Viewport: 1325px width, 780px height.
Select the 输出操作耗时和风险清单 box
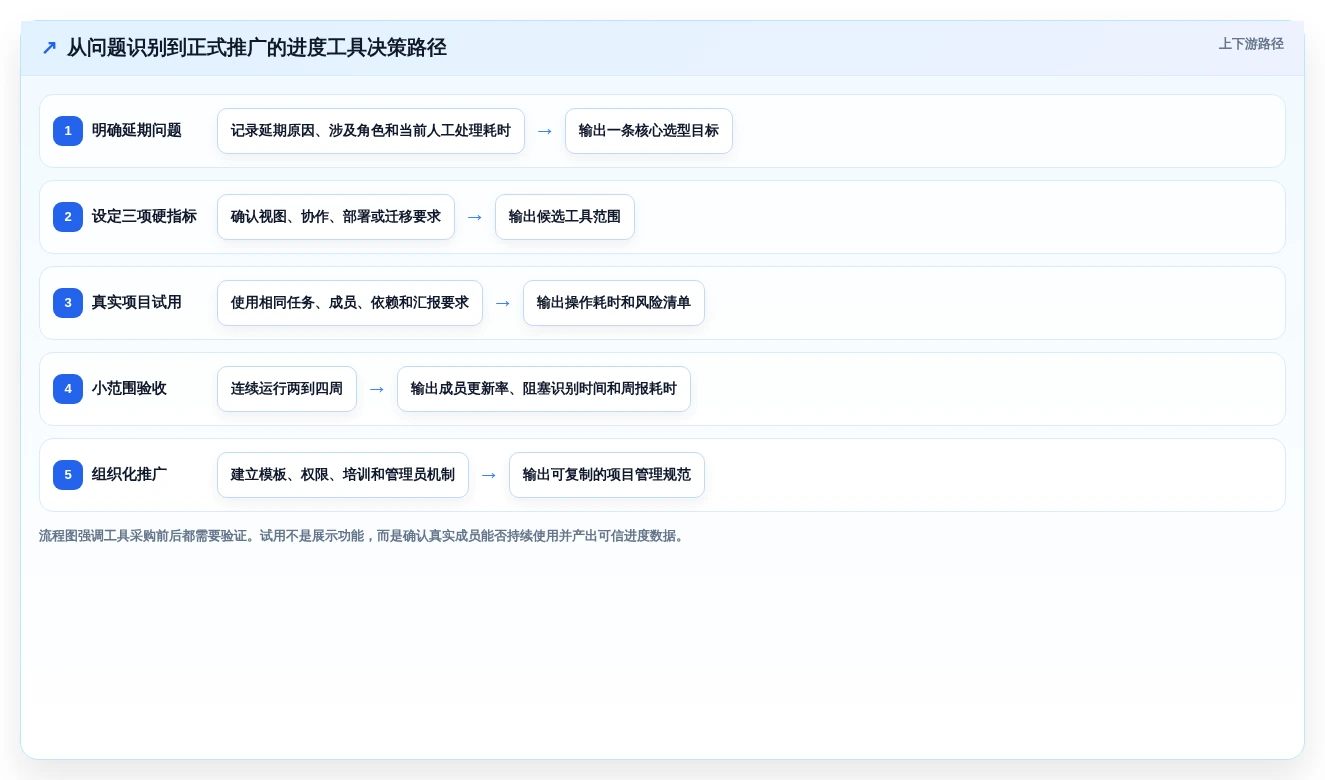click(614, 303)
